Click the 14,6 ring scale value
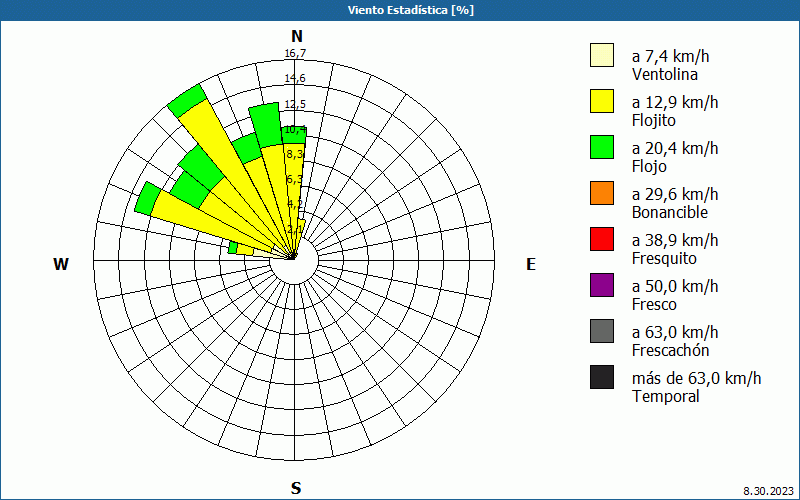Viewport: 800px width, 500px height. pyautogui.click(x=295, y=78)
